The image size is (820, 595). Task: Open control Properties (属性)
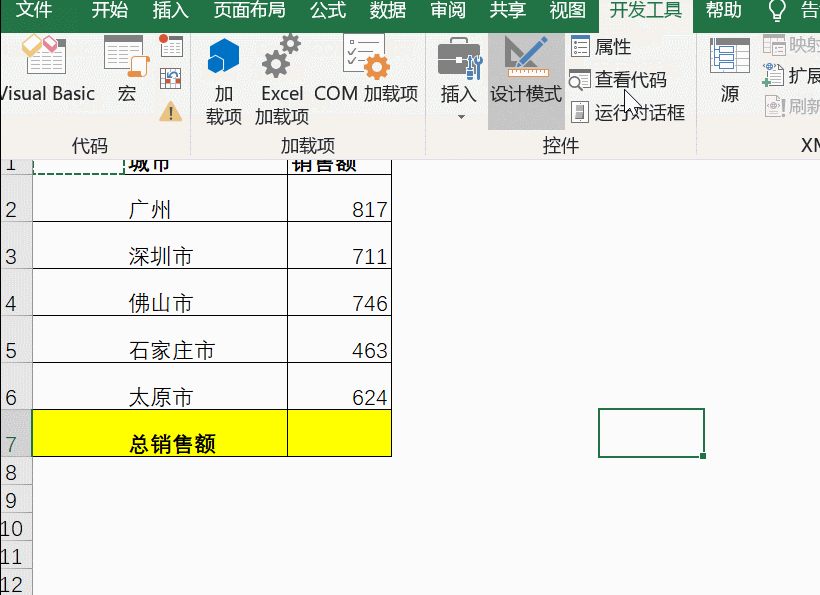(x=601, y=47)
